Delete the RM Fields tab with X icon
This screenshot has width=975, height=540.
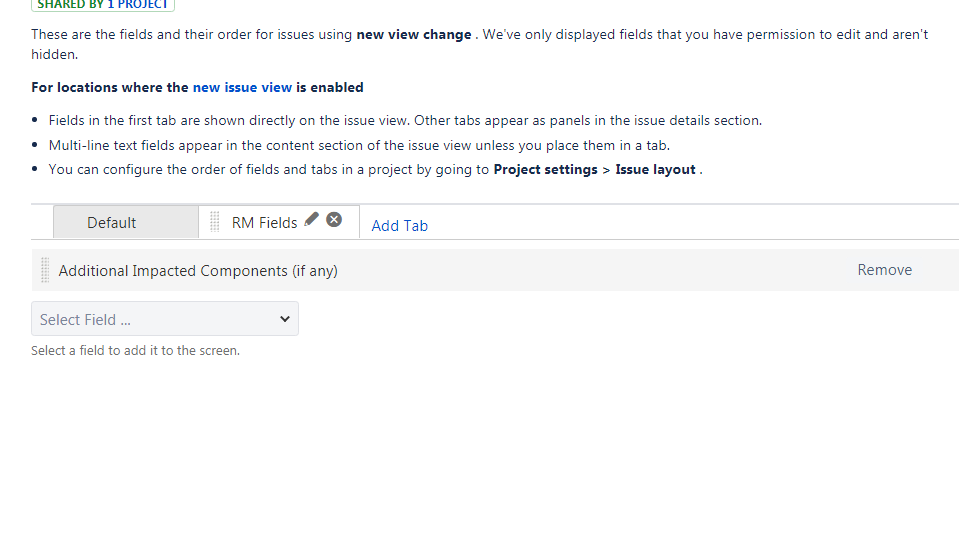point(334,220)
